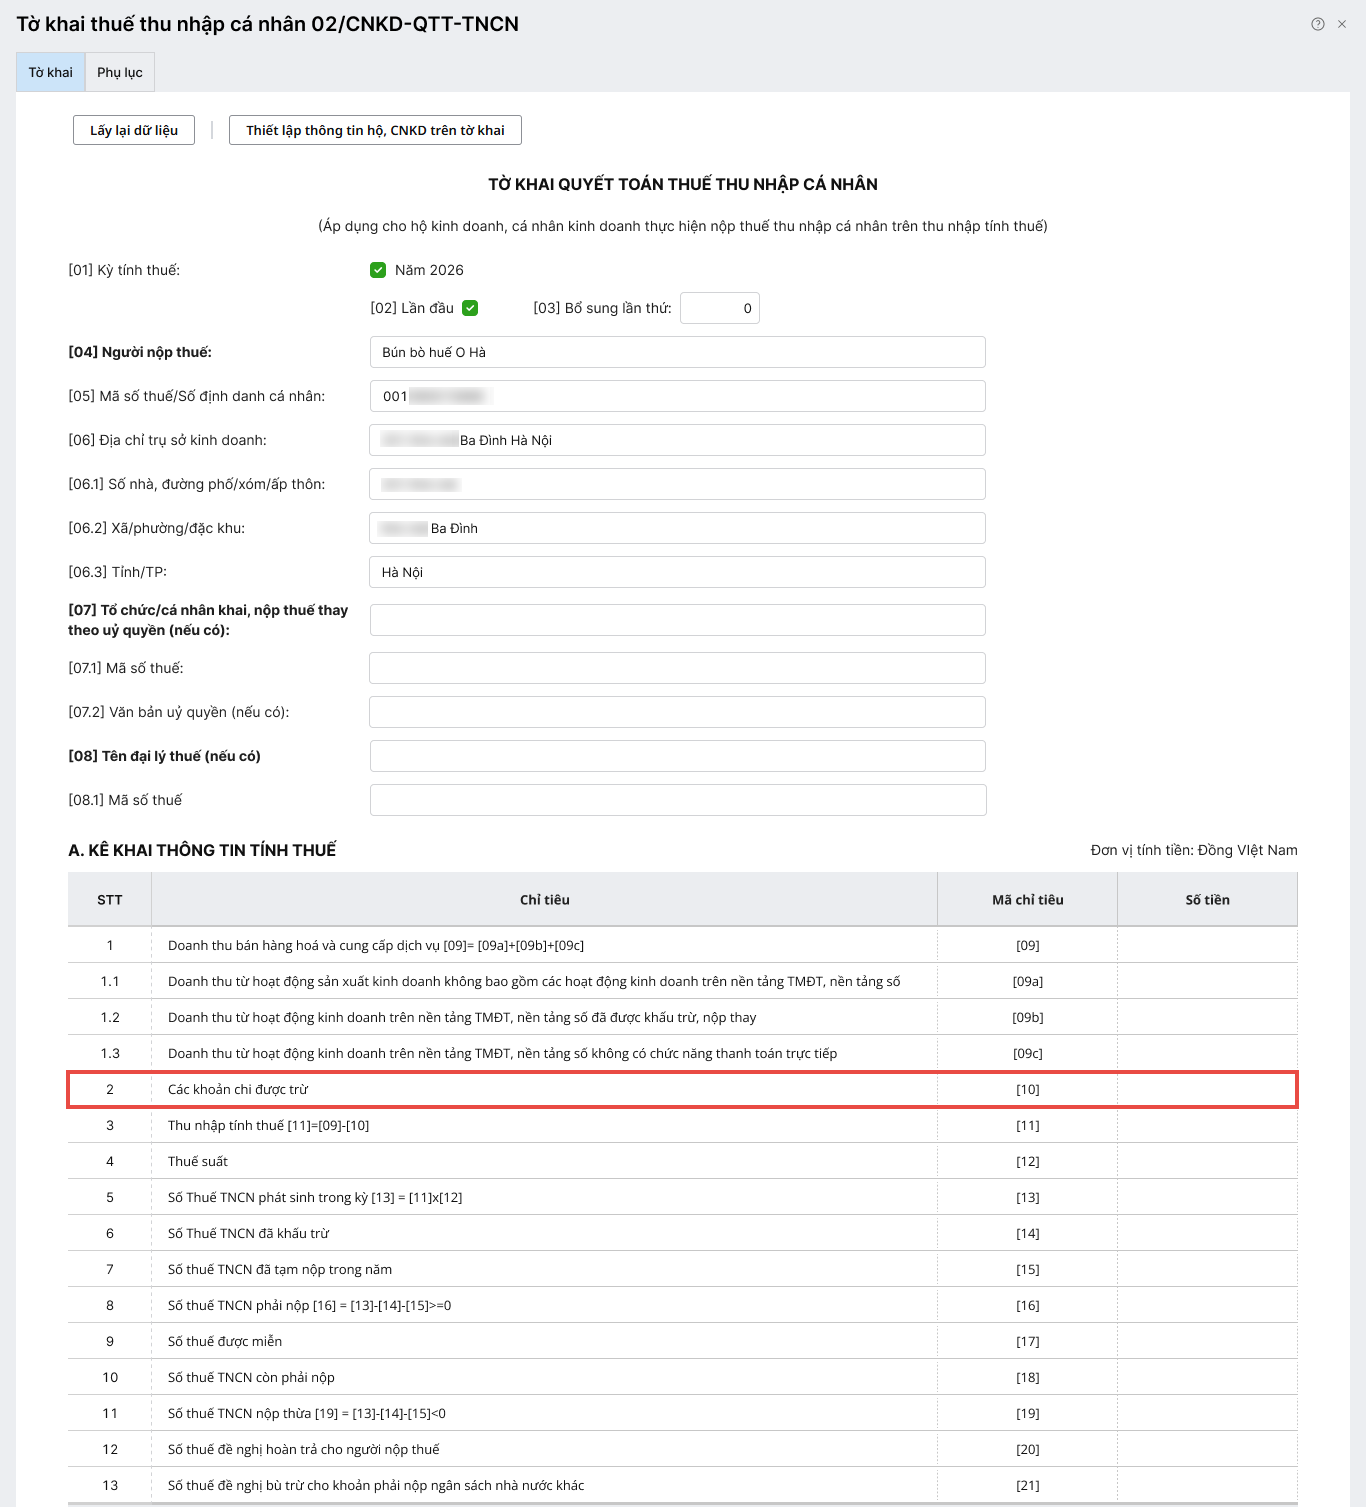Toggle the Năm 2026 checkbox
The width and height of the screenshot is (1366, 1507).
point(378,270)
